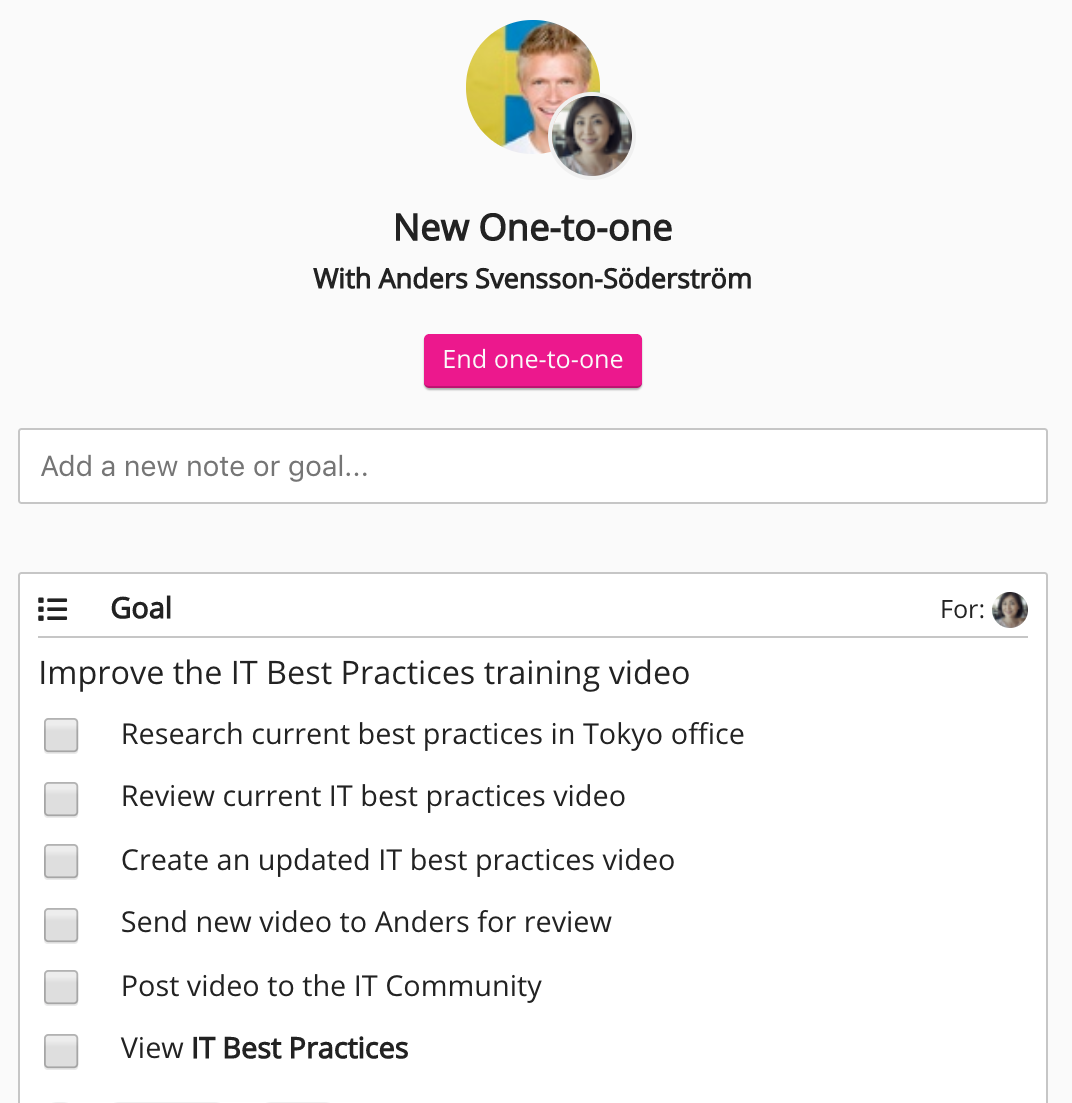Click the 'For:' label on goal card
Image resolution: width=1072 pixels, height=1103 pixels.
(x=962, y=609)
